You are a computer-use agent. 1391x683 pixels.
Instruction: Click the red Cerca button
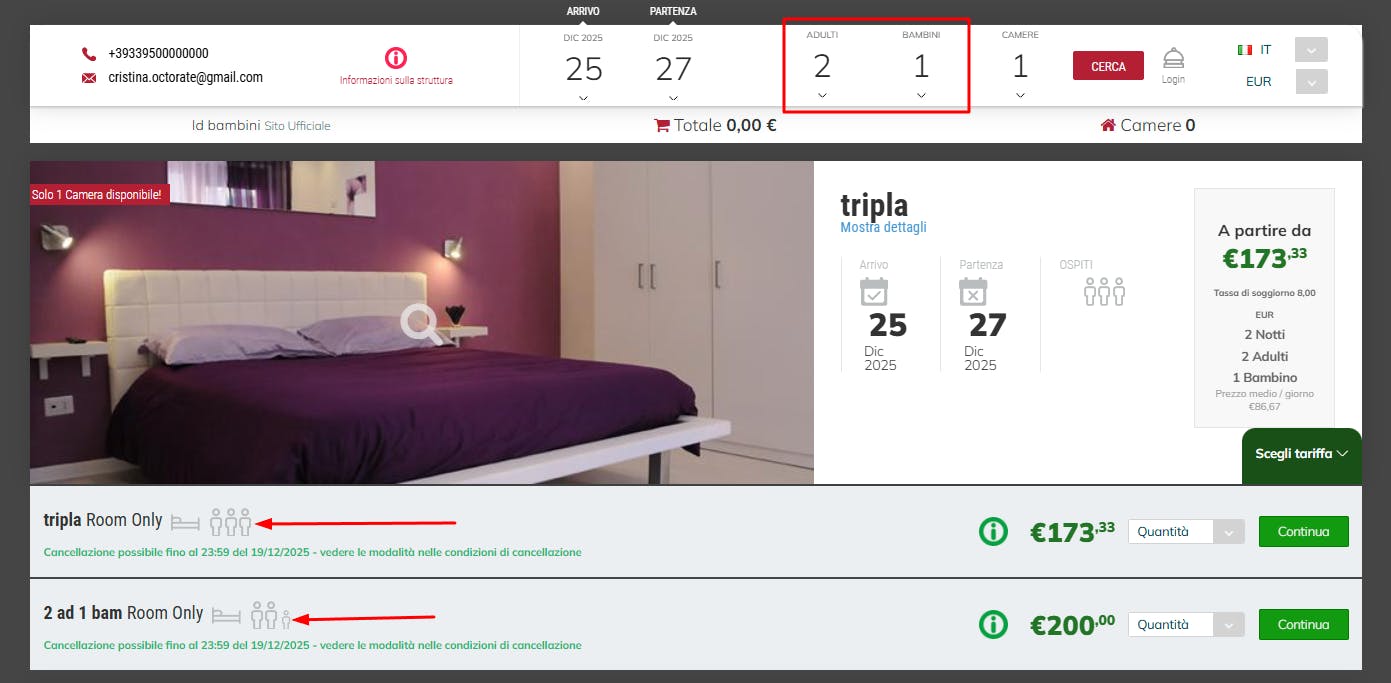(1108, 66)
